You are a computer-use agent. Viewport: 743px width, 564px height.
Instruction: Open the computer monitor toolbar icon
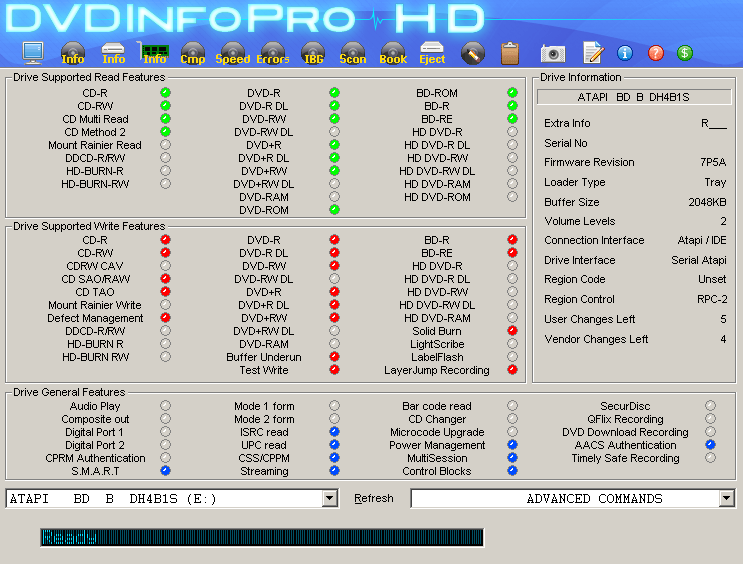pyautogui.click(x=33, y=53)
